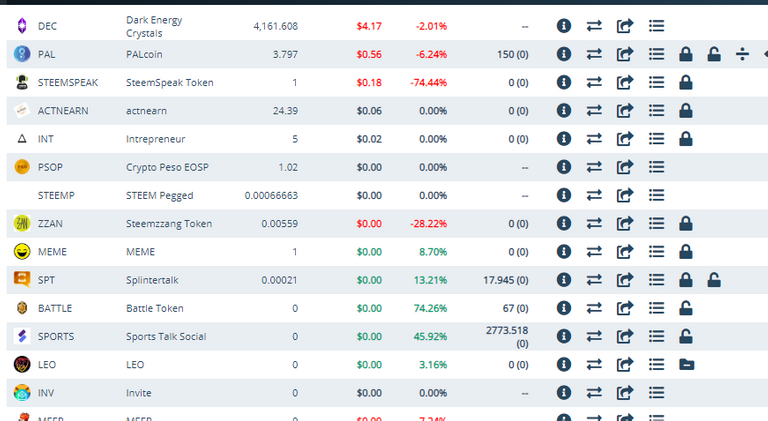
Task: Click the PALcoin name text
Action: pos(144,54)
